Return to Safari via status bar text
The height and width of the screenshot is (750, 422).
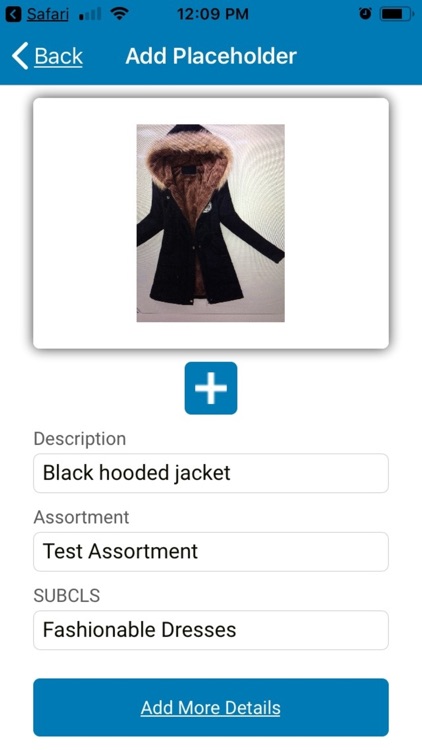point(47,14)
